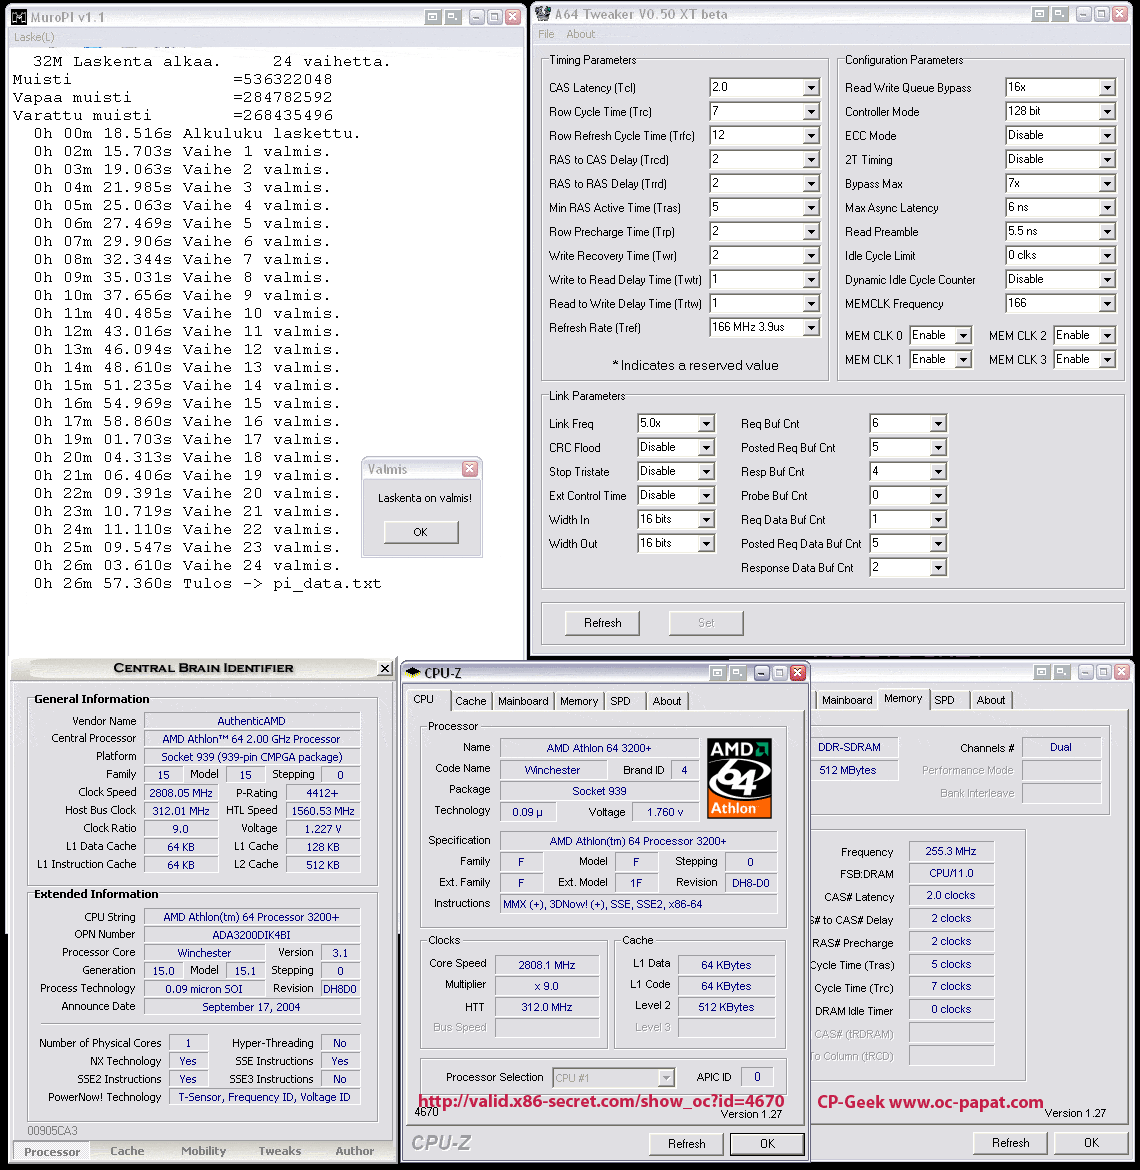Screen dimensions: 1140x1170
Task: Open the MEMCLK Frequency dropdown
Action: pos(1107,304)
